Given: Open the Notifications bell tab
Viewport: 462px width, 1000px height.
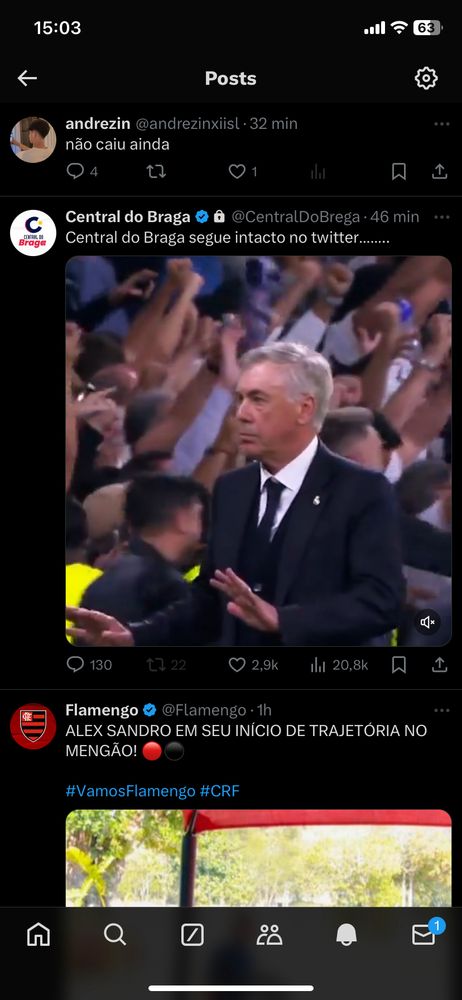Looking at the screenshot, I should [346, 934].
